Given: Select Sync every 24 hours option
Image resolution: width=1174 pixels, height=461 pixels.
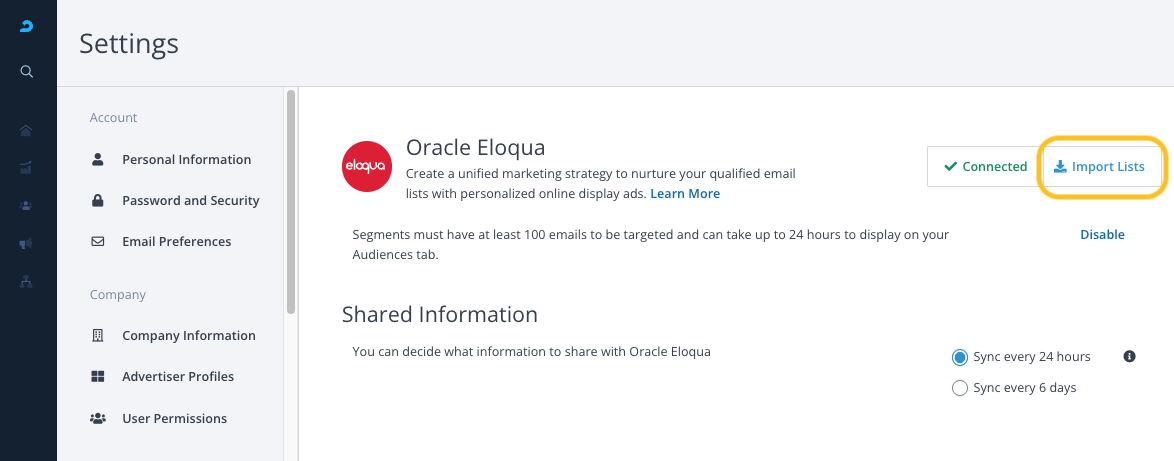Looking at the screenshot, I should pyautogui.click(x=960, y=357).
